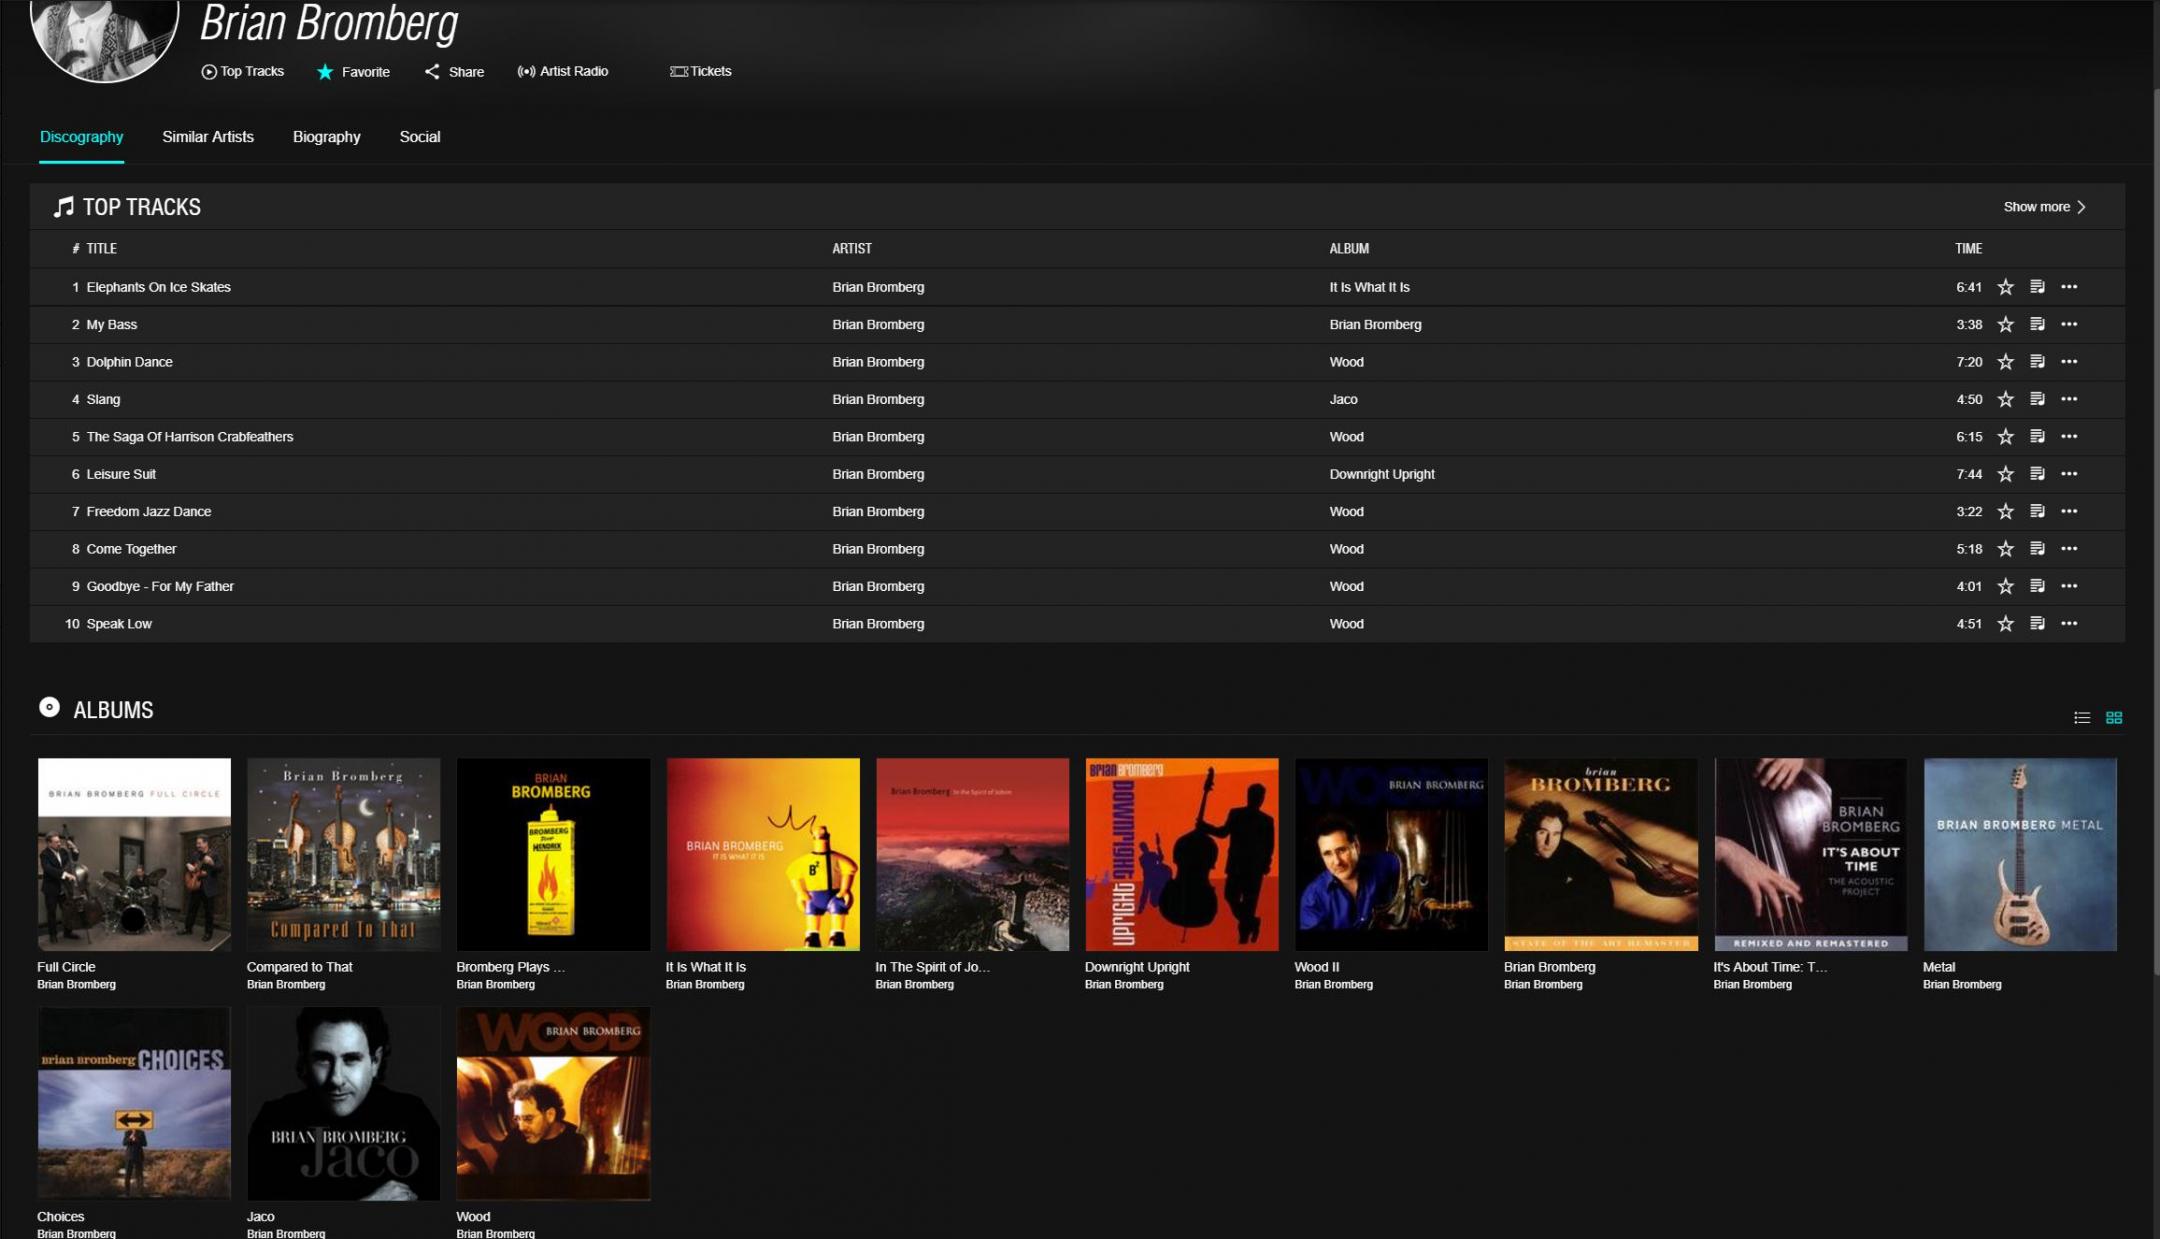Open It's About Time album cover

[x=1810, y=854]
